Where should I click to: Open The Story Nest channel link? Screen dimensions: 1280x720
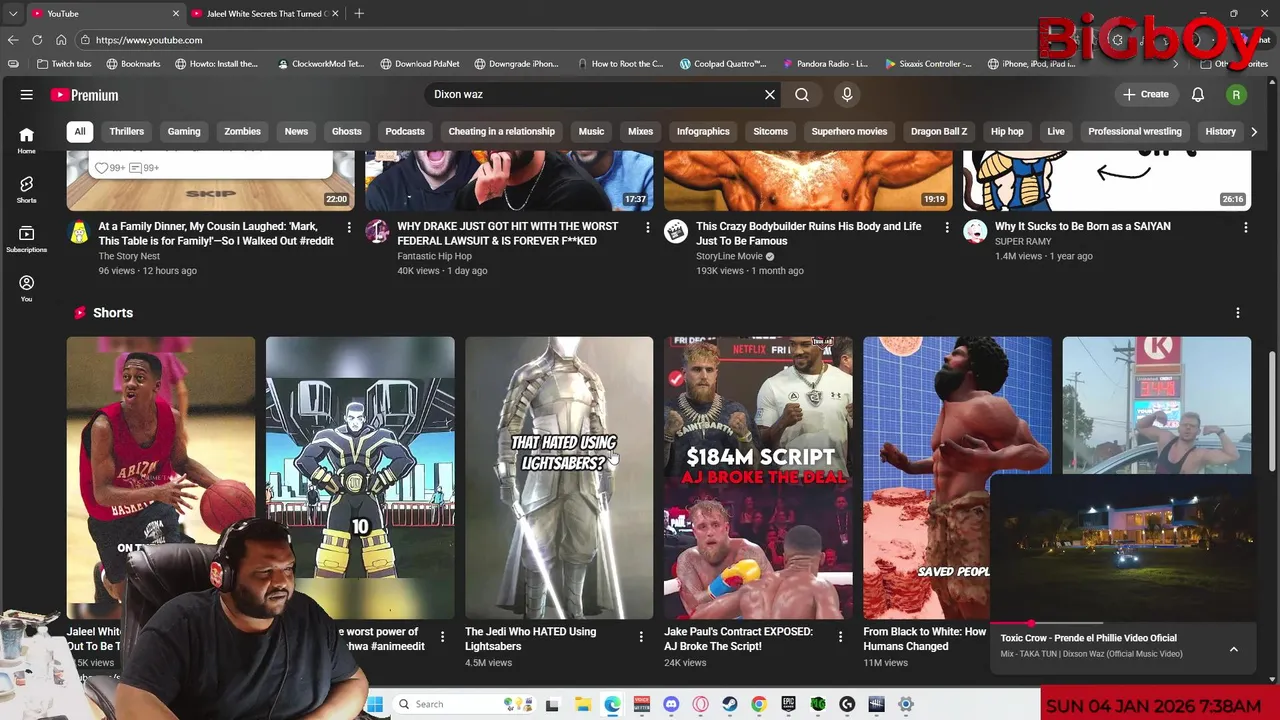tap(129, 256)
